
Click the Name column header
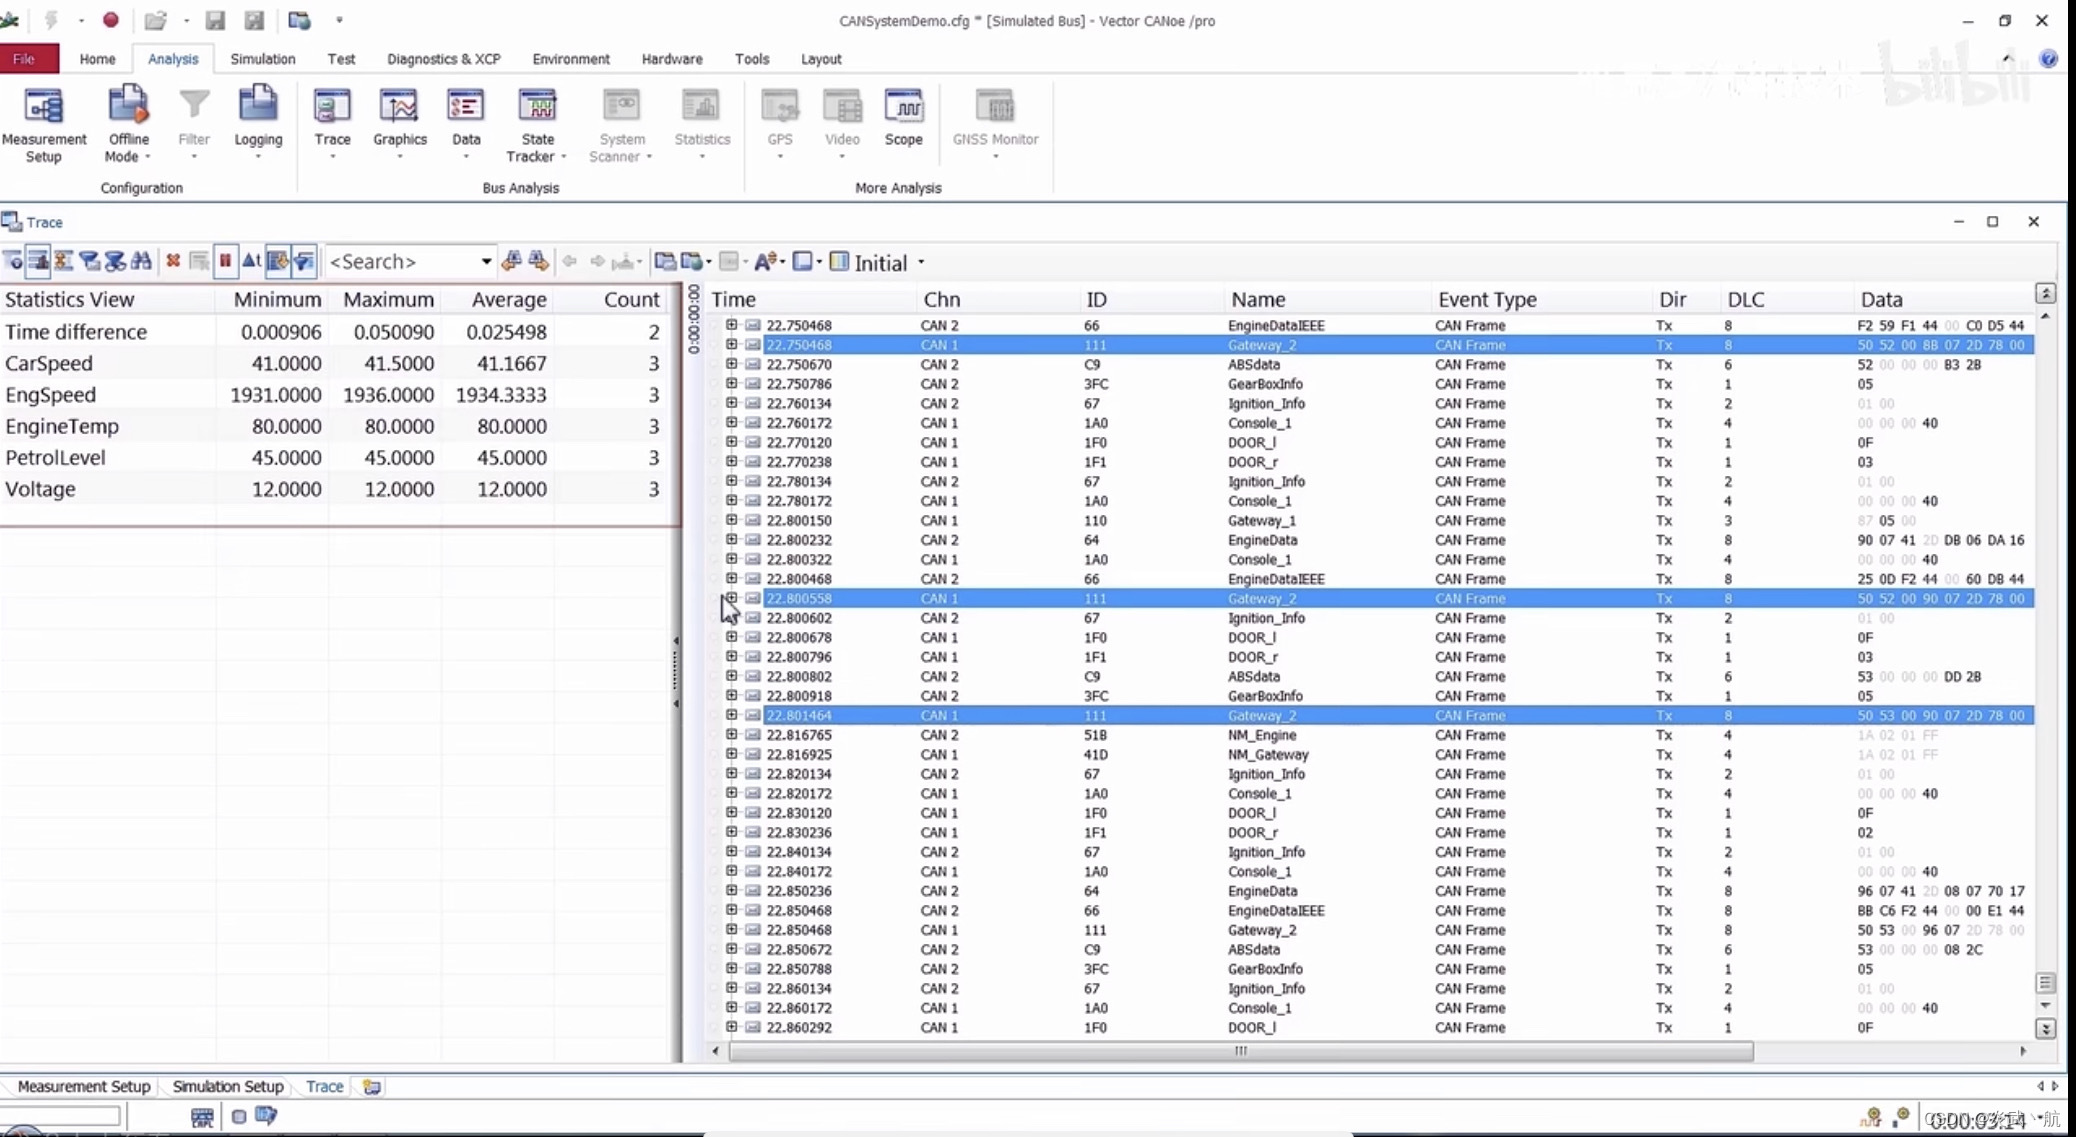point(1258,299)
